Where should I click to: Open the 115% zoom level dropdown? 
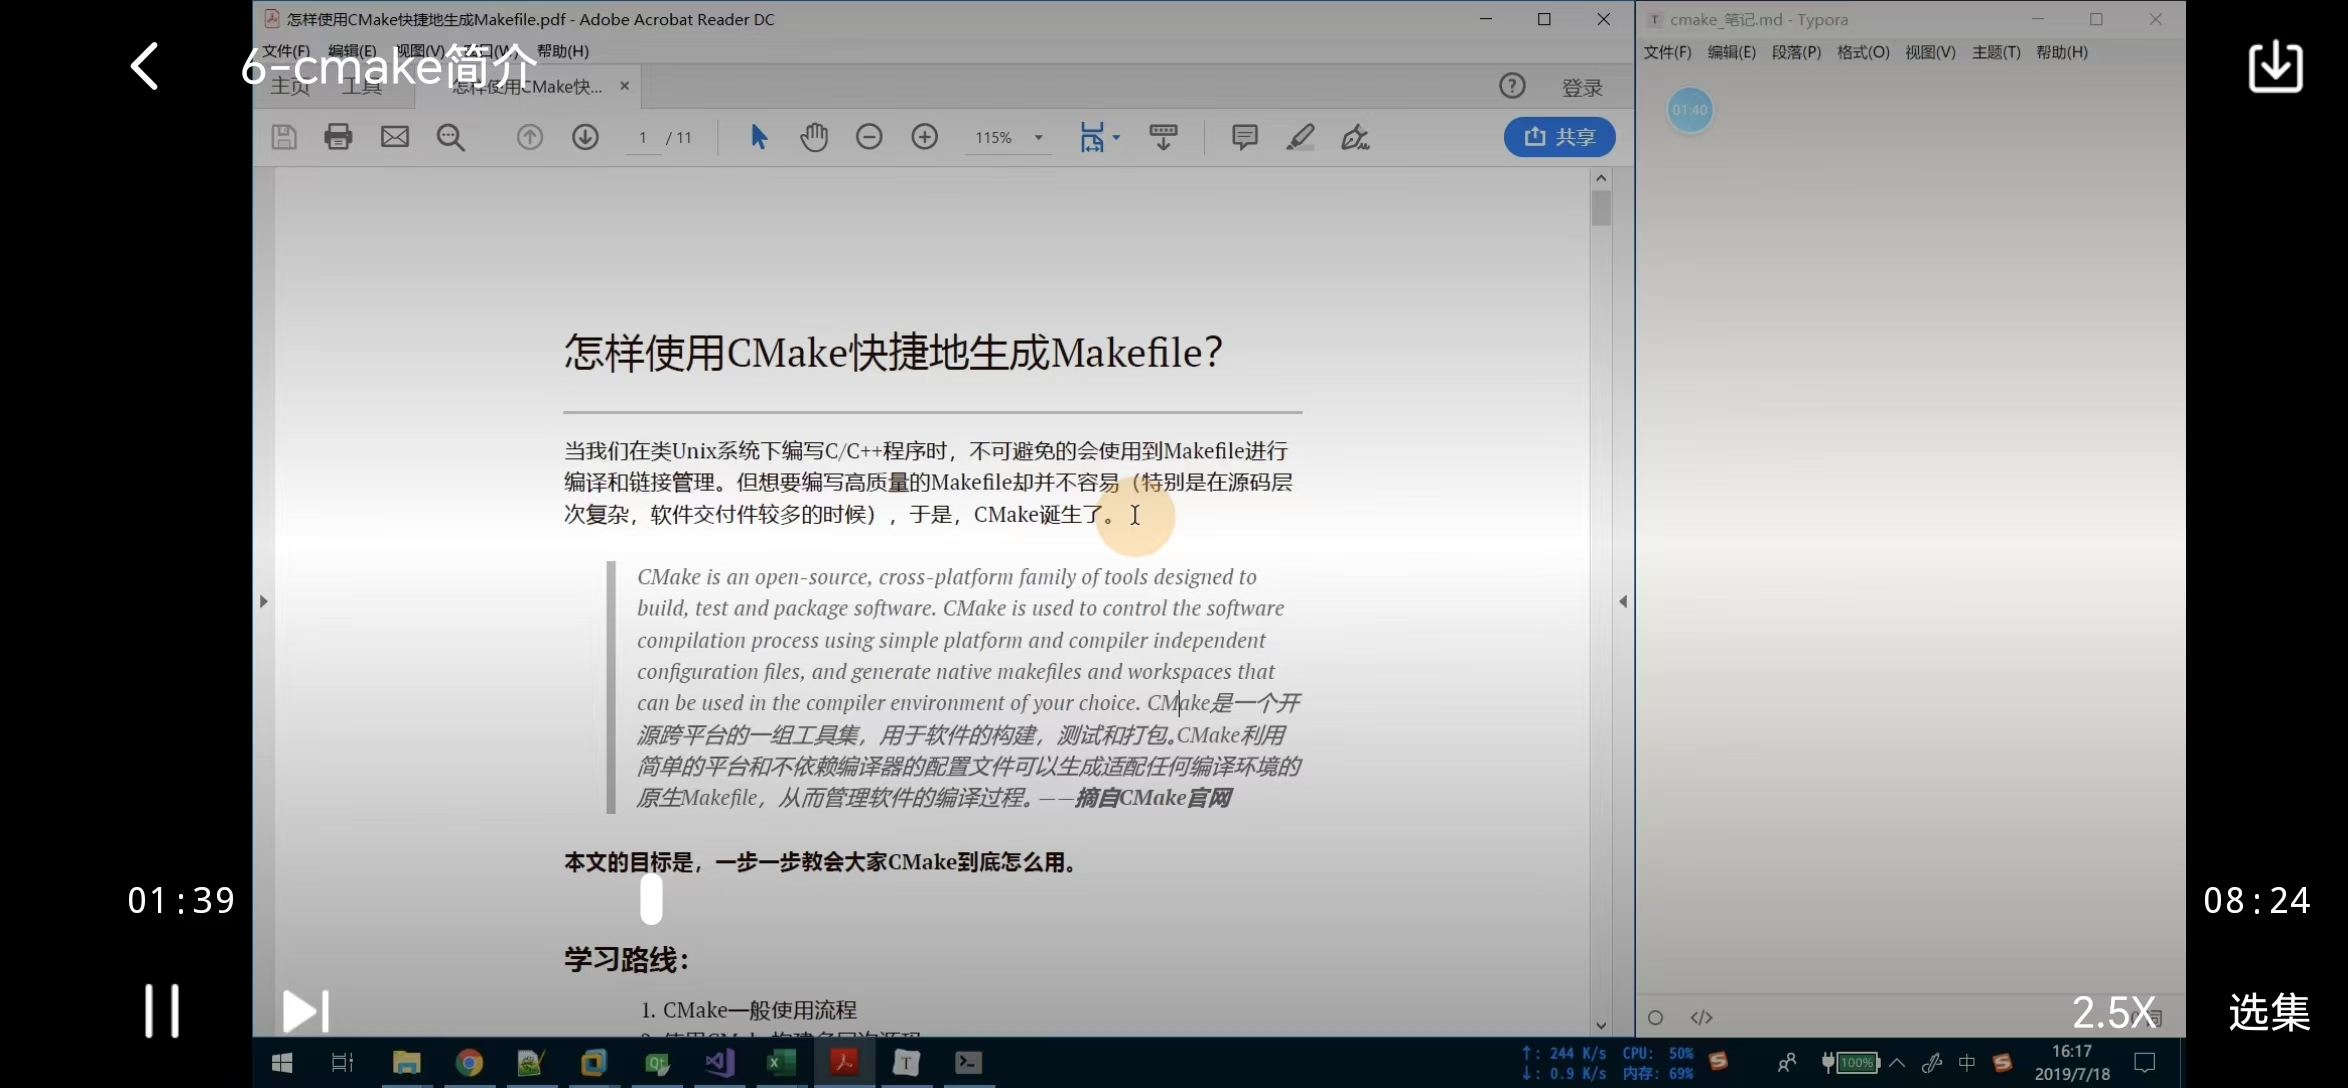[x=1008, y=138]
